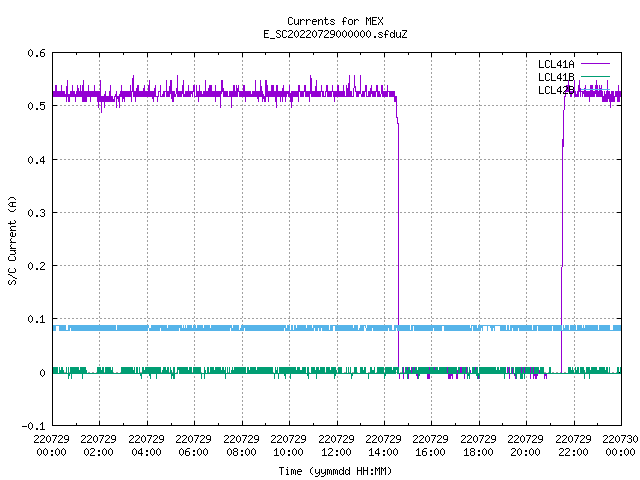Click the y-axis tick value 0.1

tap(36, 319)
